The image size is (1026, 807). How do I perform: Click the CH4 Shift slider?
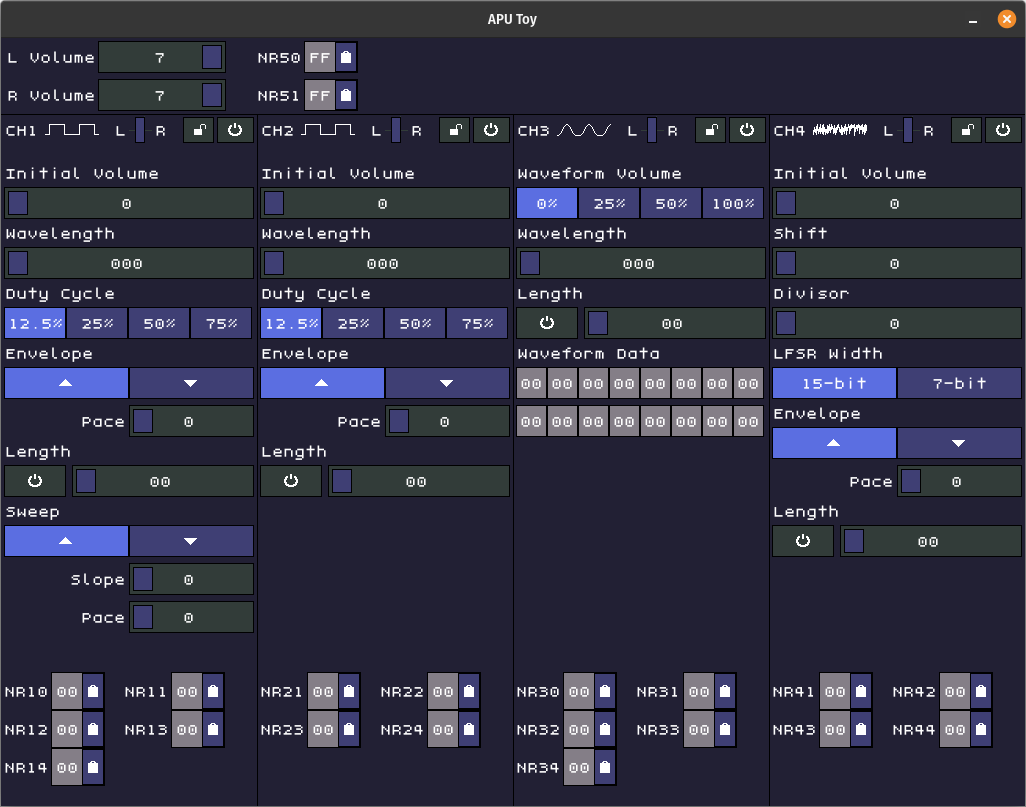896,264
